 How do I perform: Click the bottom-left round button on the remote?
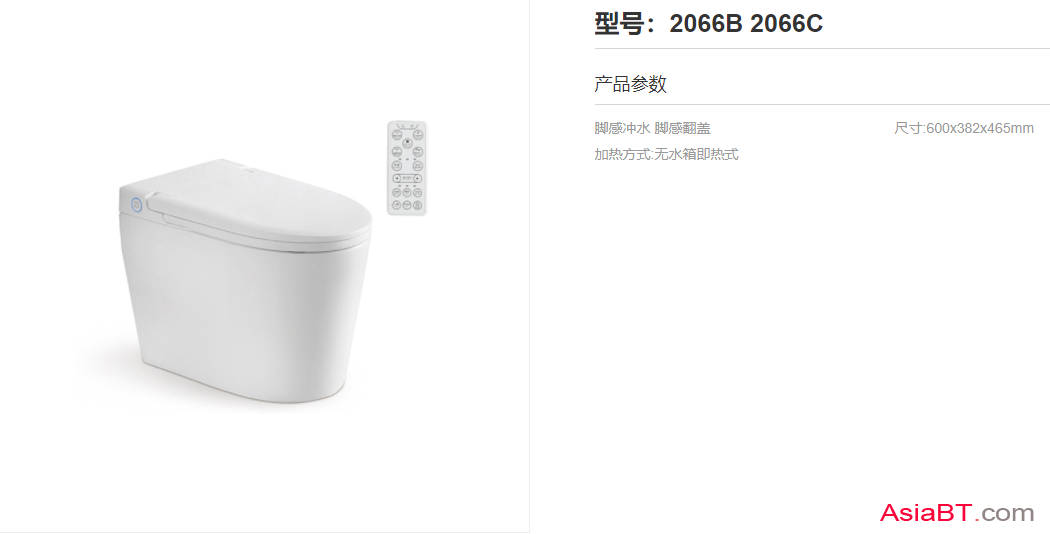point(396,205)
